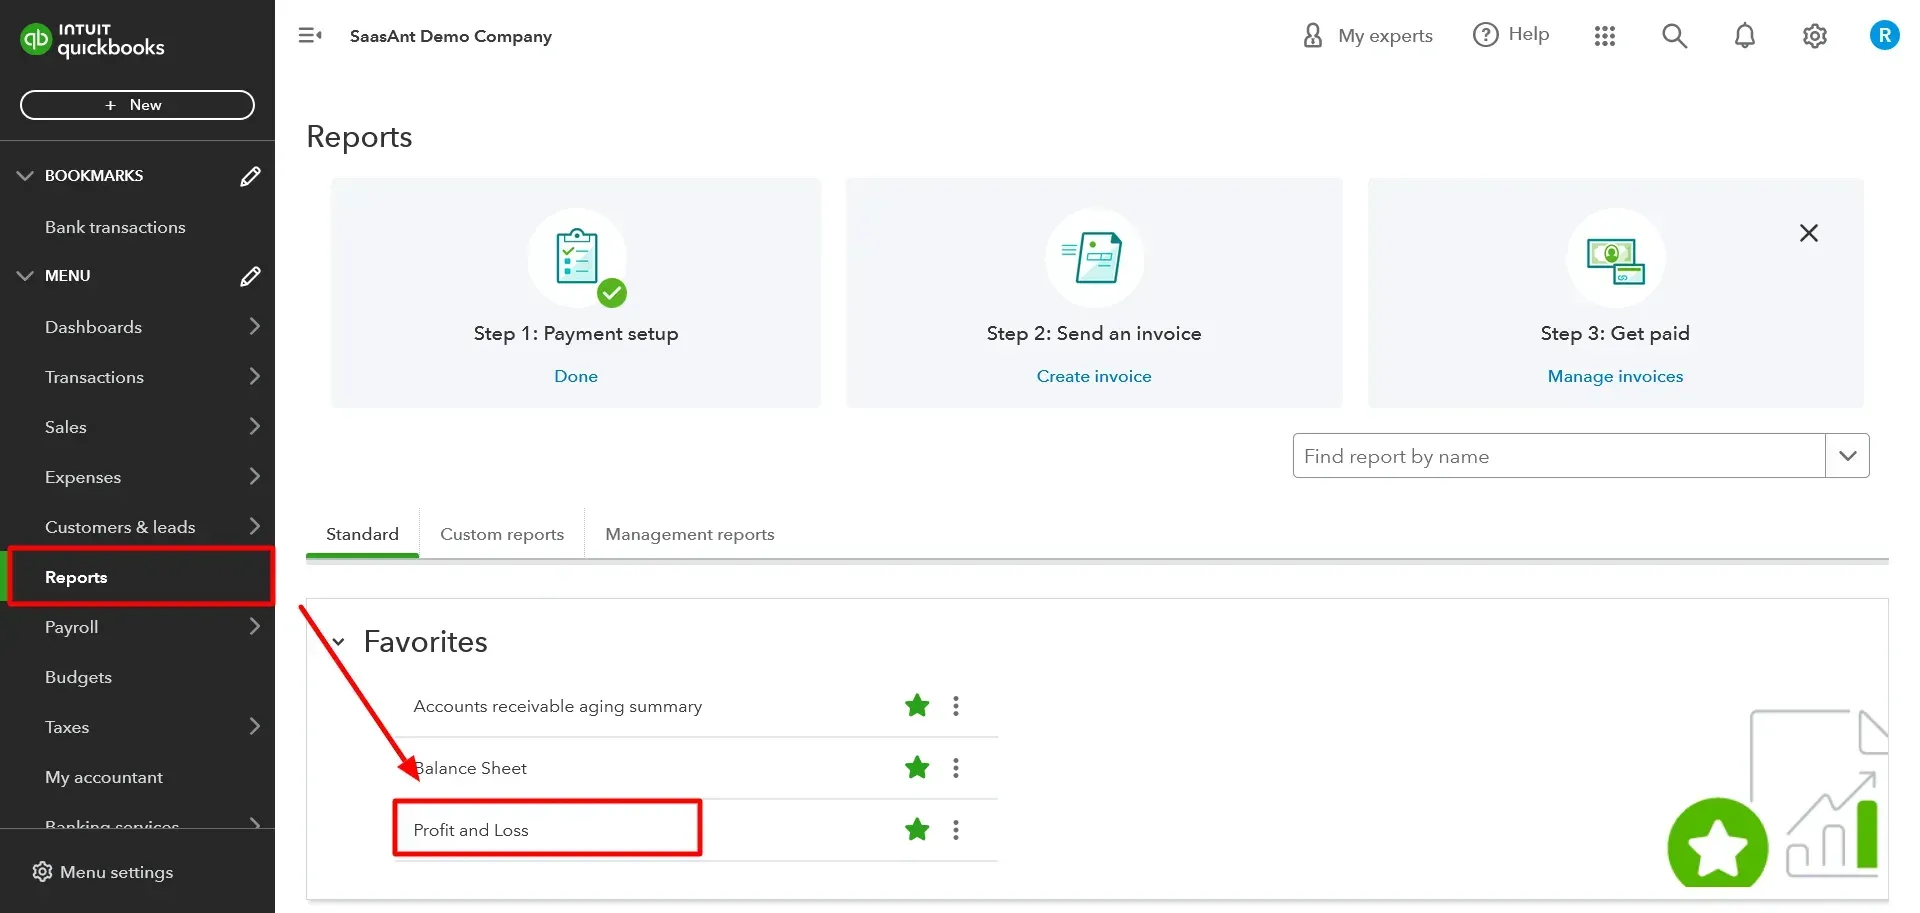Open Customers & leads in the sidebar
Viewport: 1920px width, 913px height.
[120, 527]
